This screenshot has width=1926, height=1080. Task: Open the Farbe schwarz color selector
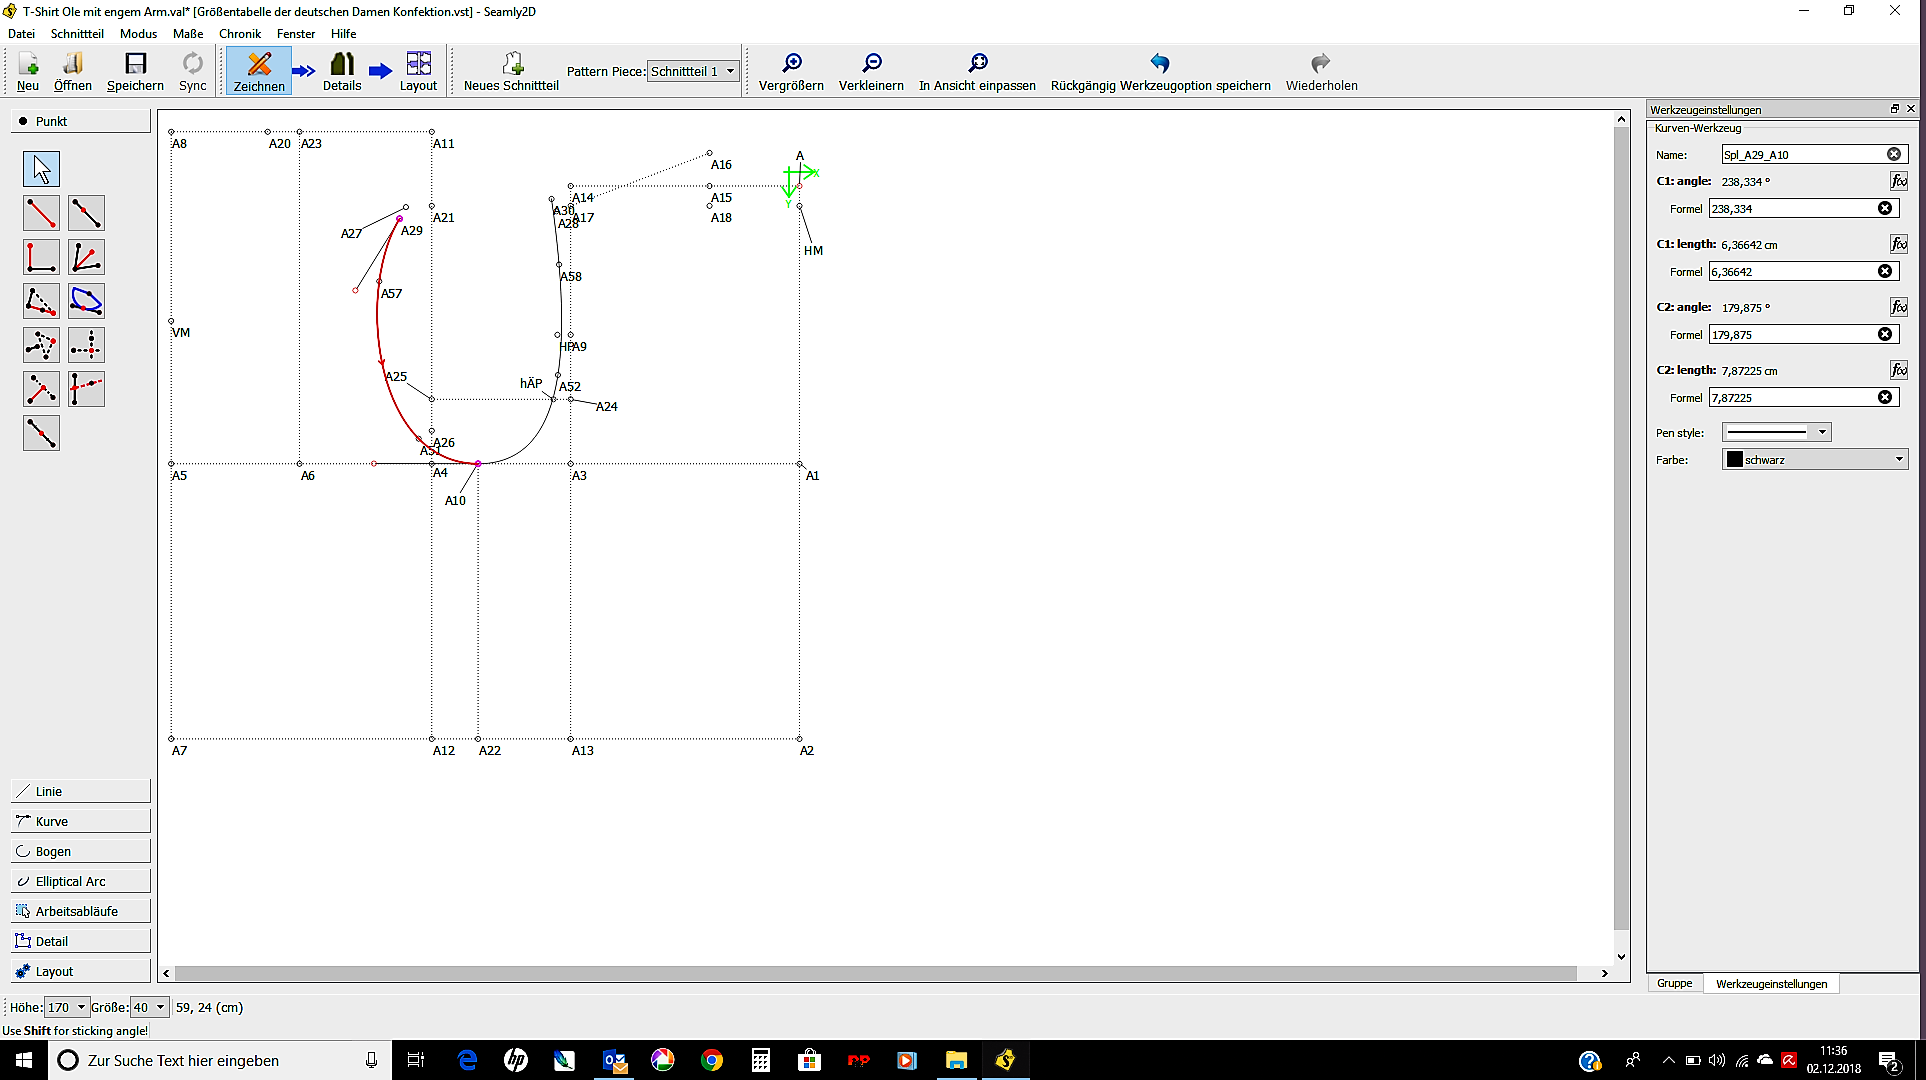[1814, 459]
